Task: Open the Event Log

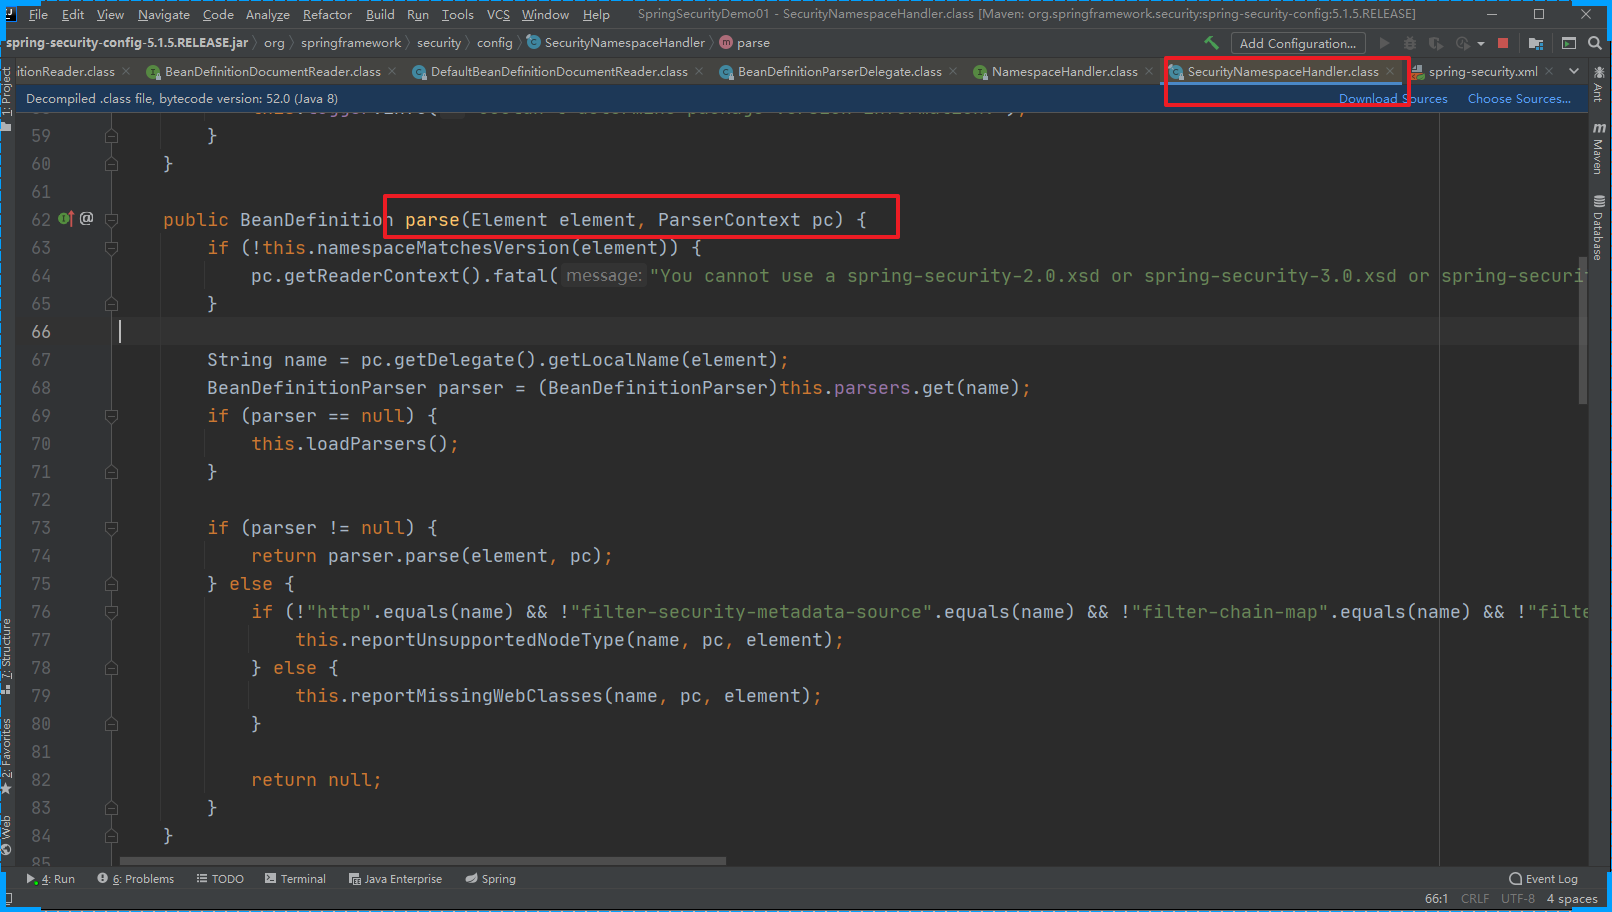Action: coord(1544,879)
